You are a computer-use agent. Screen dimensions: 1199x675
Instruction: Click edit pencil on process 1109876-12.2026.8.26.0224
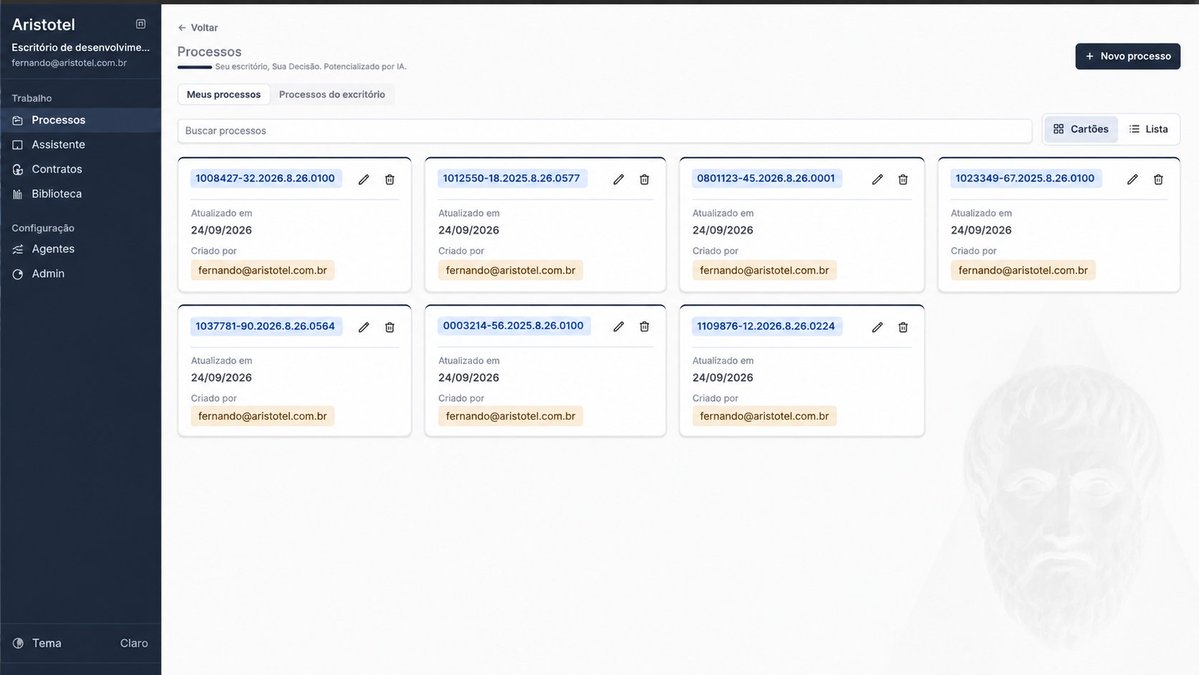tap(877, 327)
